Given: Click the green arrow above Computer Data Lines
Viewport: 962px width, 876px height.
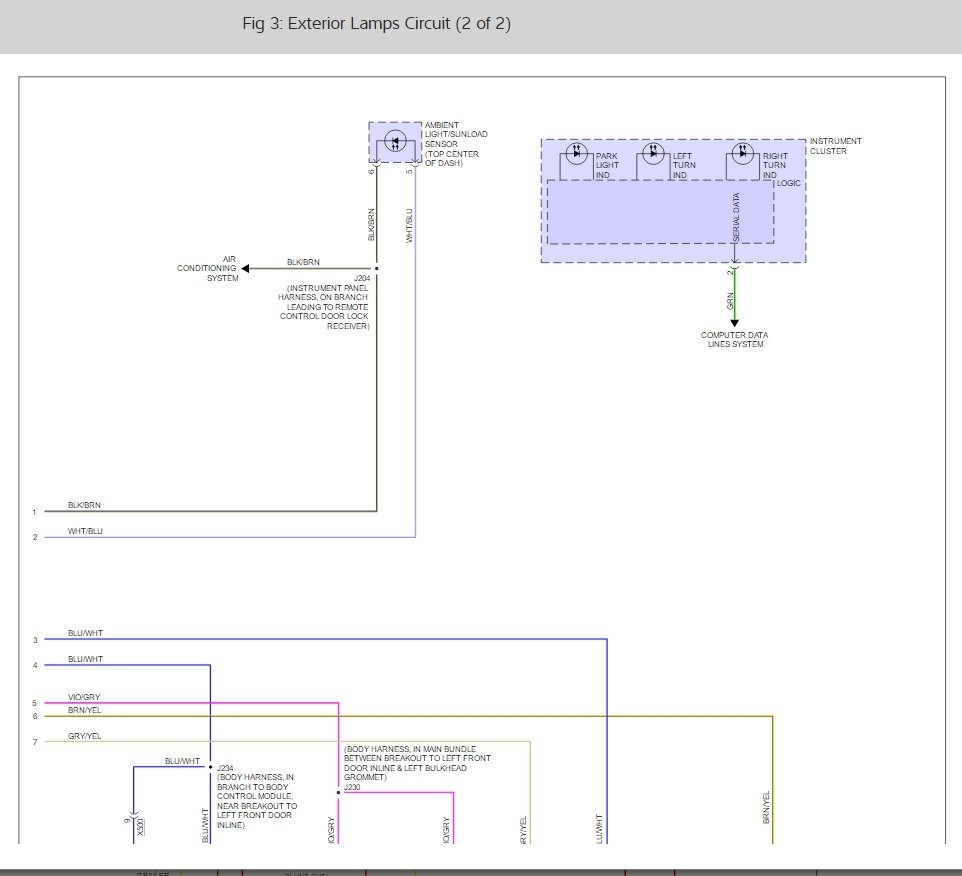Looking at the screenshot, I should tap(734, 320).
